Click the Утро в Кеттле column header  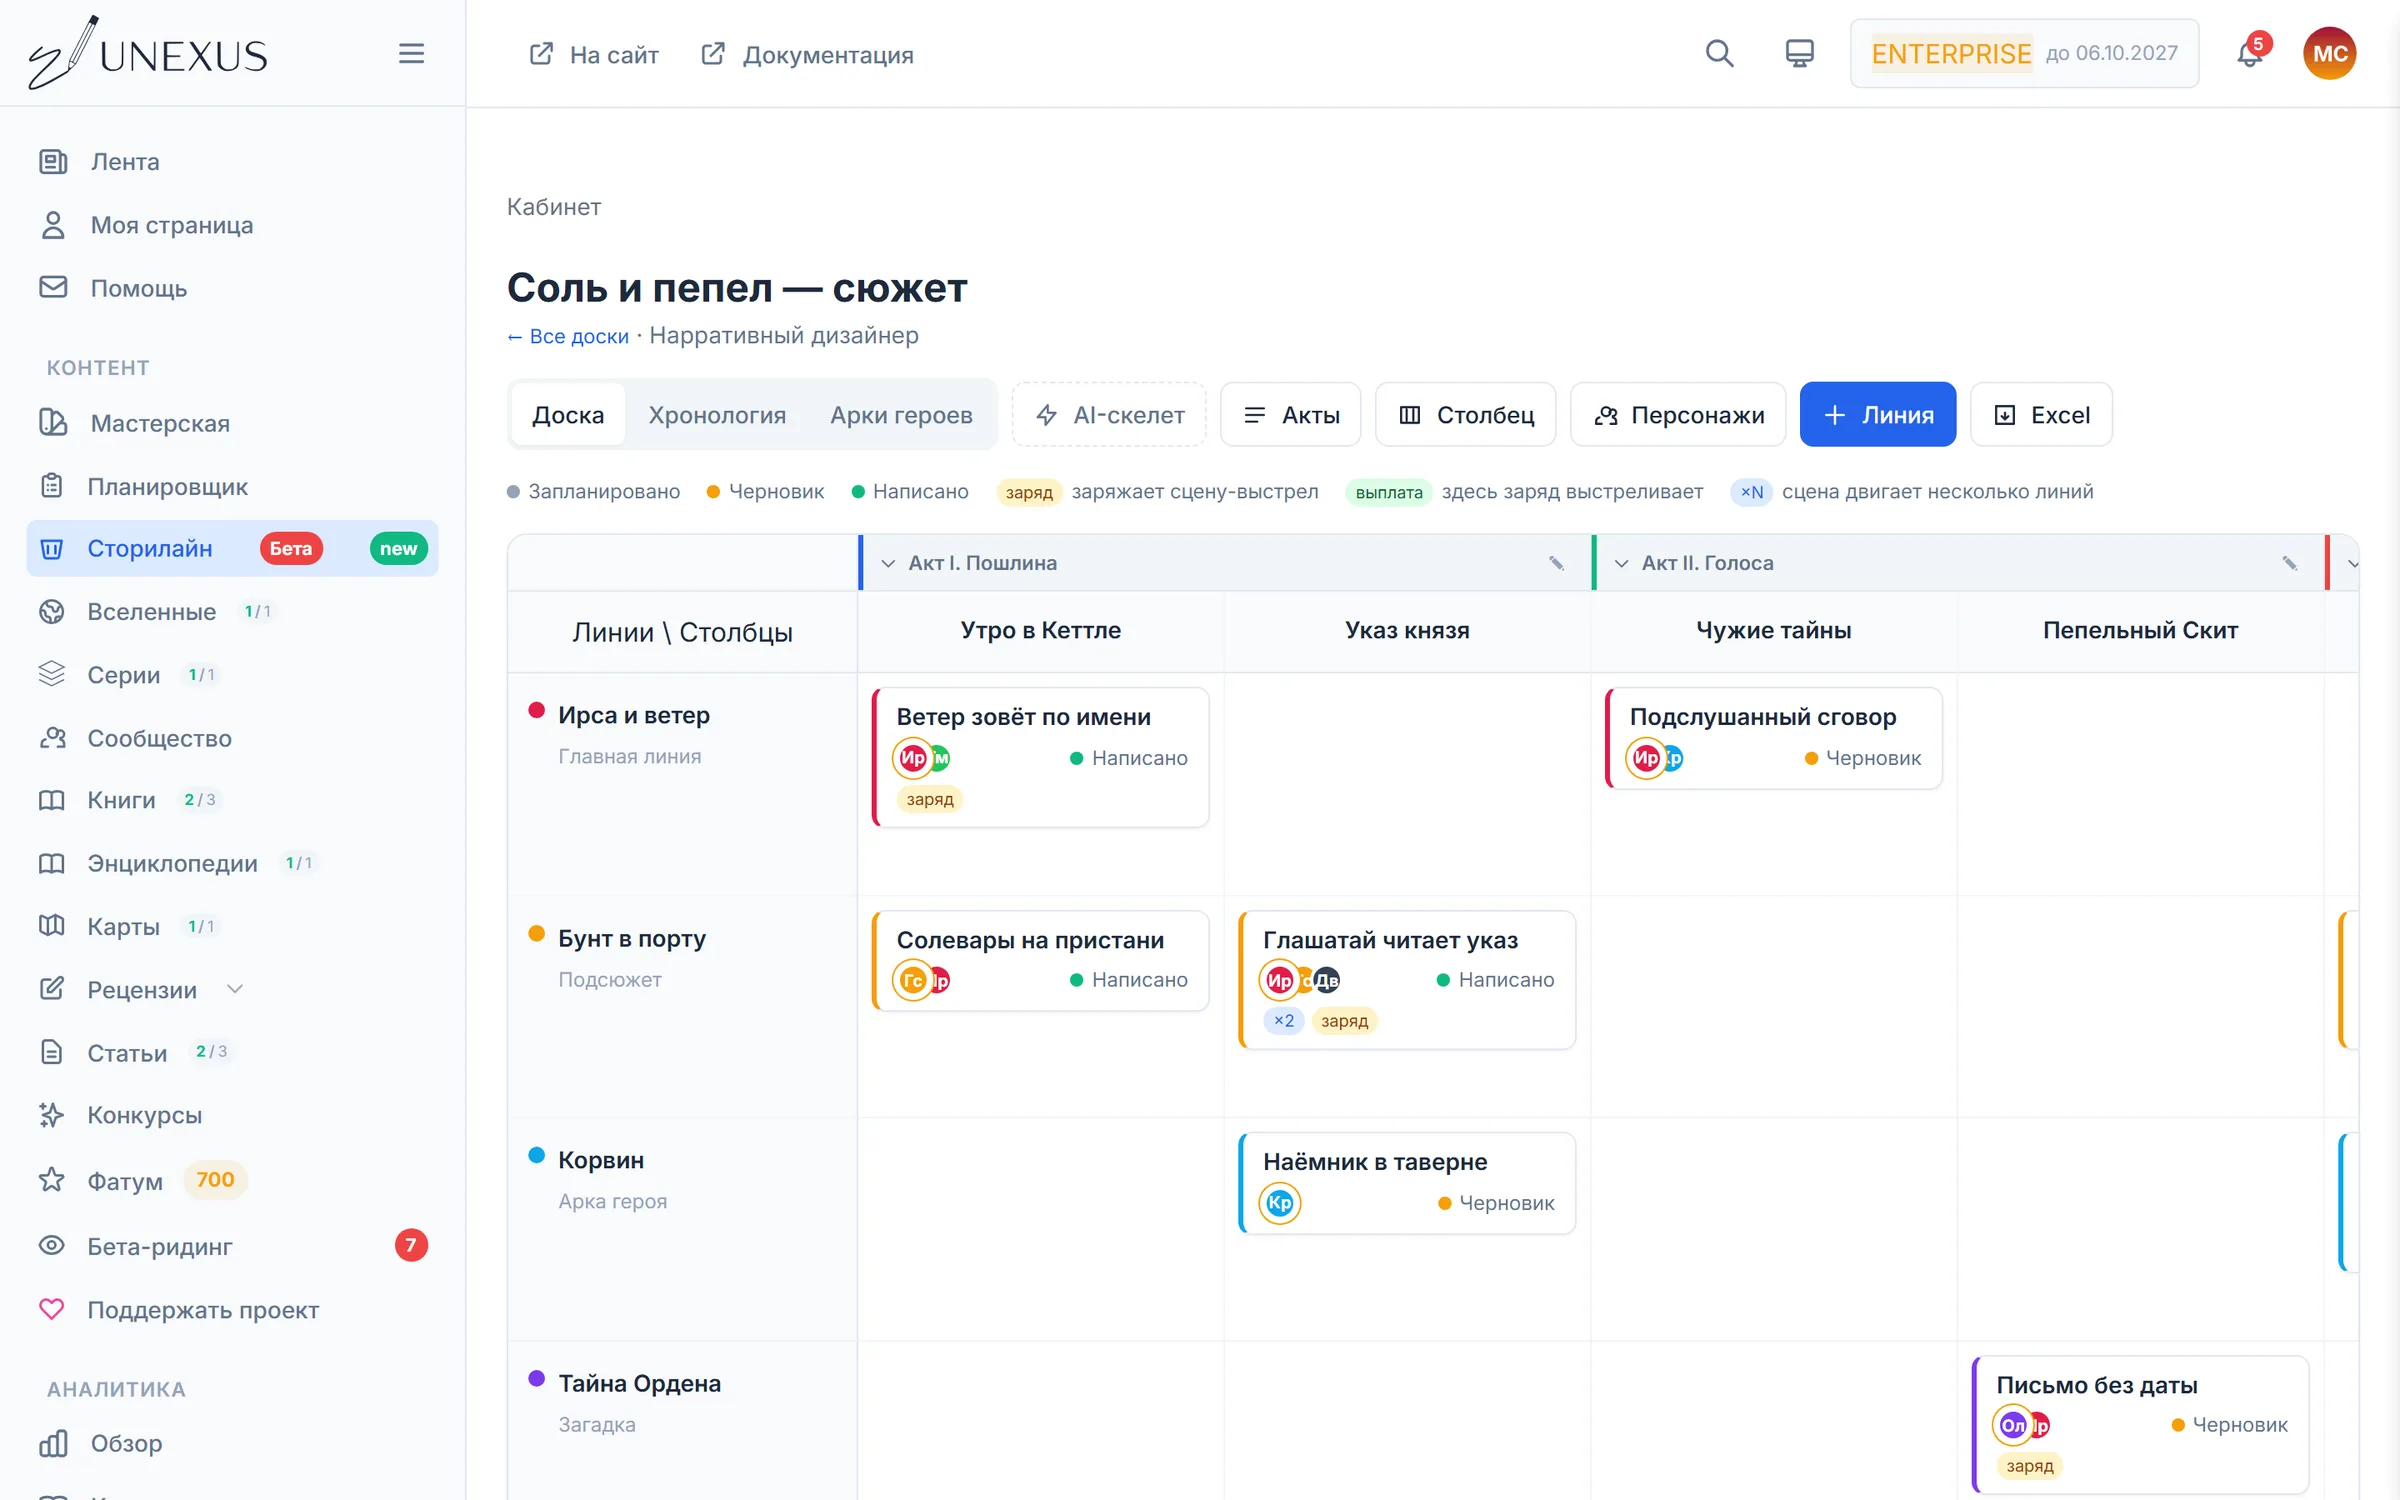1040,630
